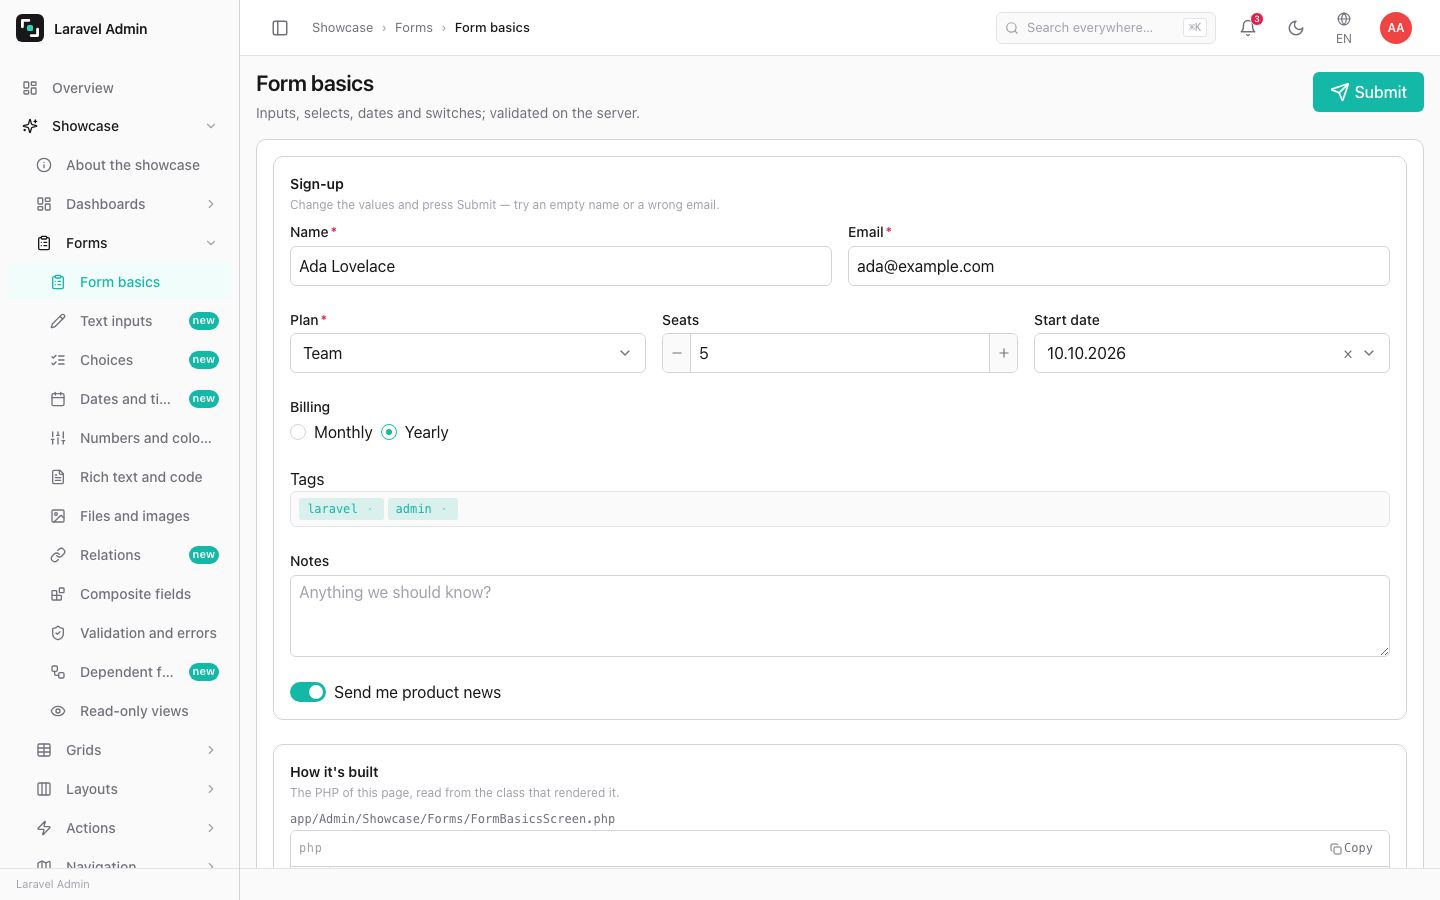Screen dimensions: 1440x900
Task: Open Overview in sidebar
Action: coord(120,88)
